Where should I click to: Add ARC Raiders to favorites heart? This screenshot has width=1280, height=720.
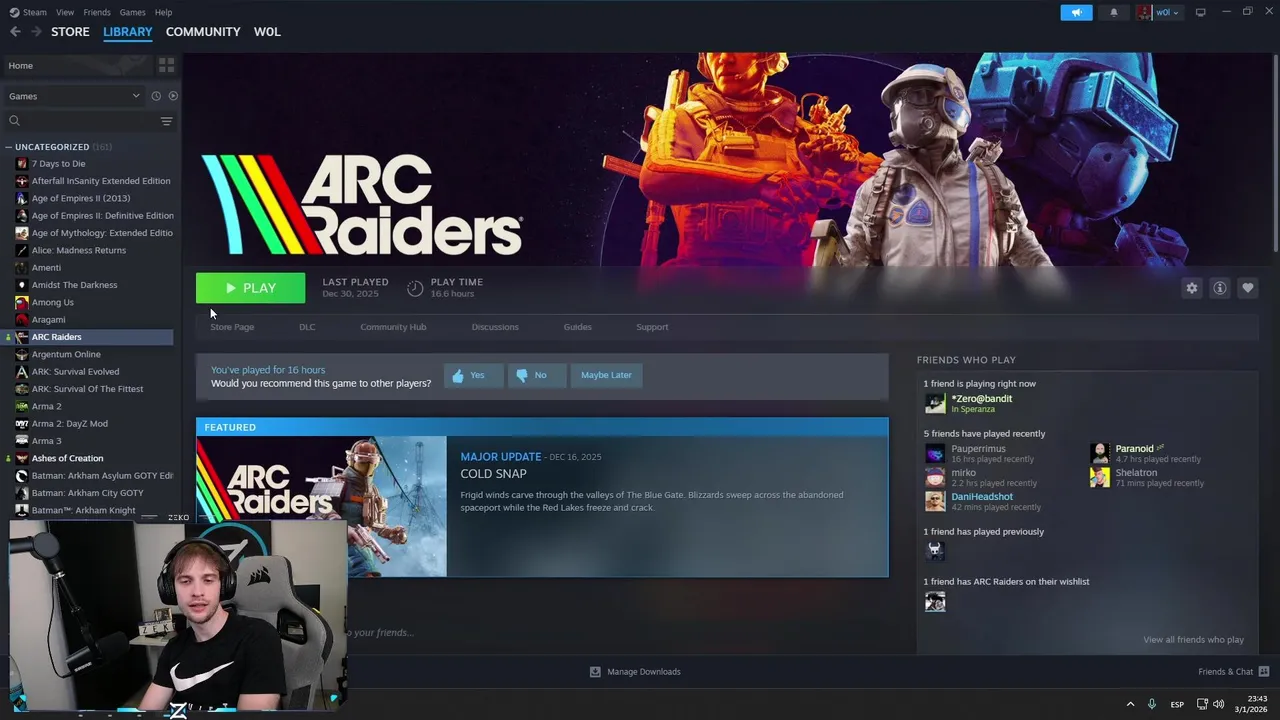(1248, 288)
